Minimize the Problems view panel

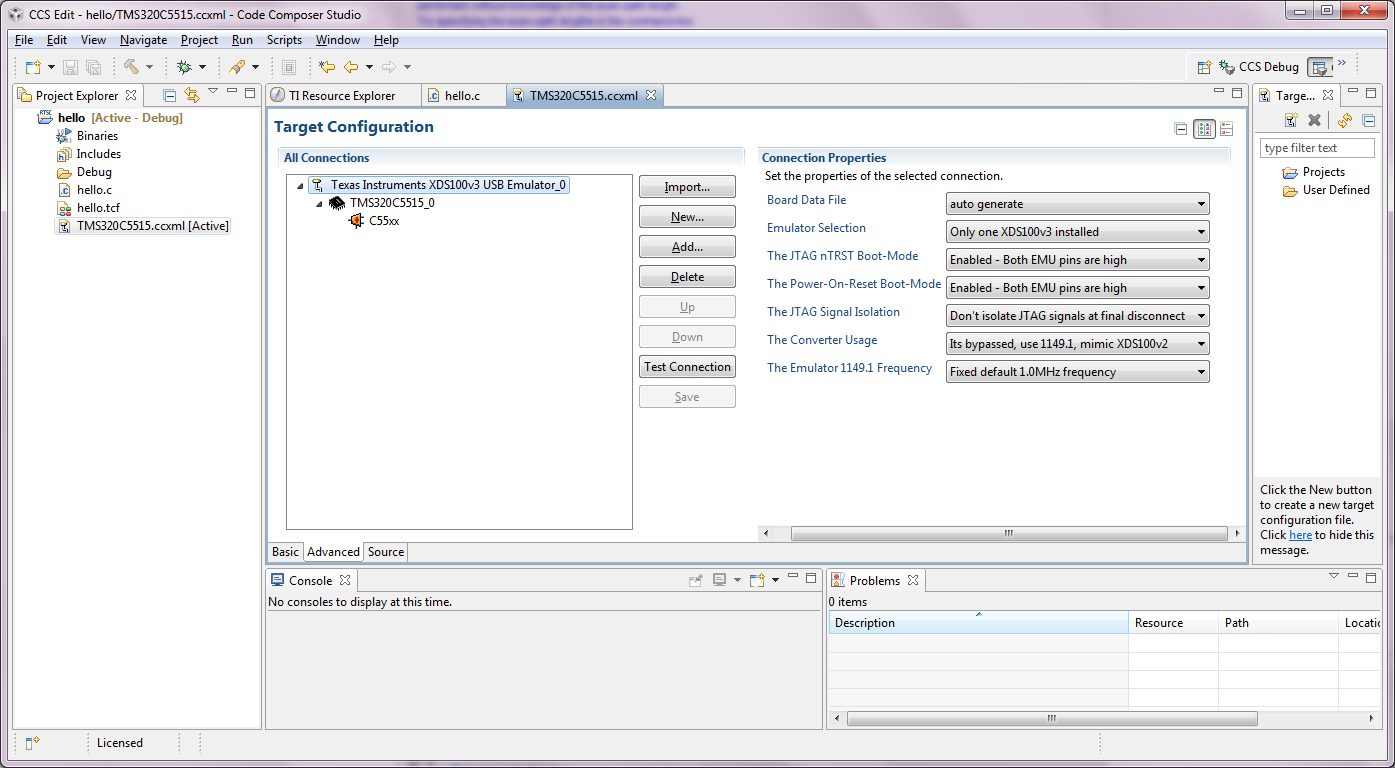(1355, 577)
